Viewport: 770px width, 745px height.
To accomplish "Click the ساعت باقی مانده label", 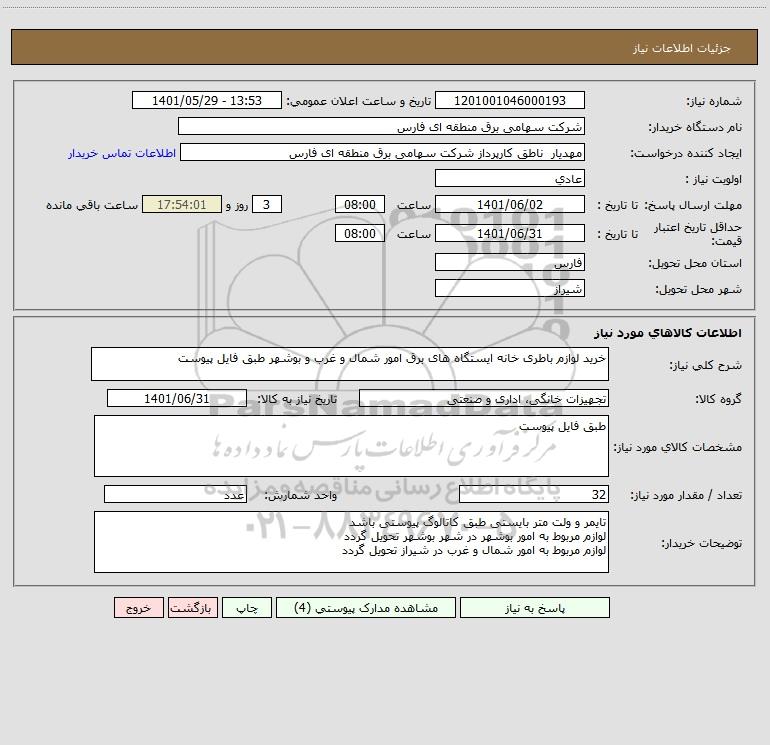I will 92,205.
